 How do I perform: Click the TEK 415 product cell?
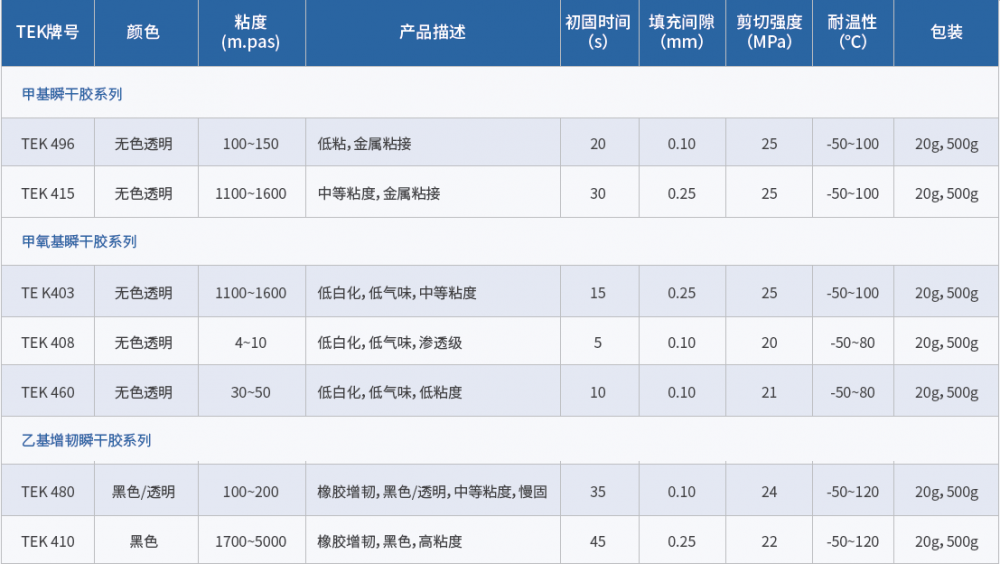(x=48, y=193)
